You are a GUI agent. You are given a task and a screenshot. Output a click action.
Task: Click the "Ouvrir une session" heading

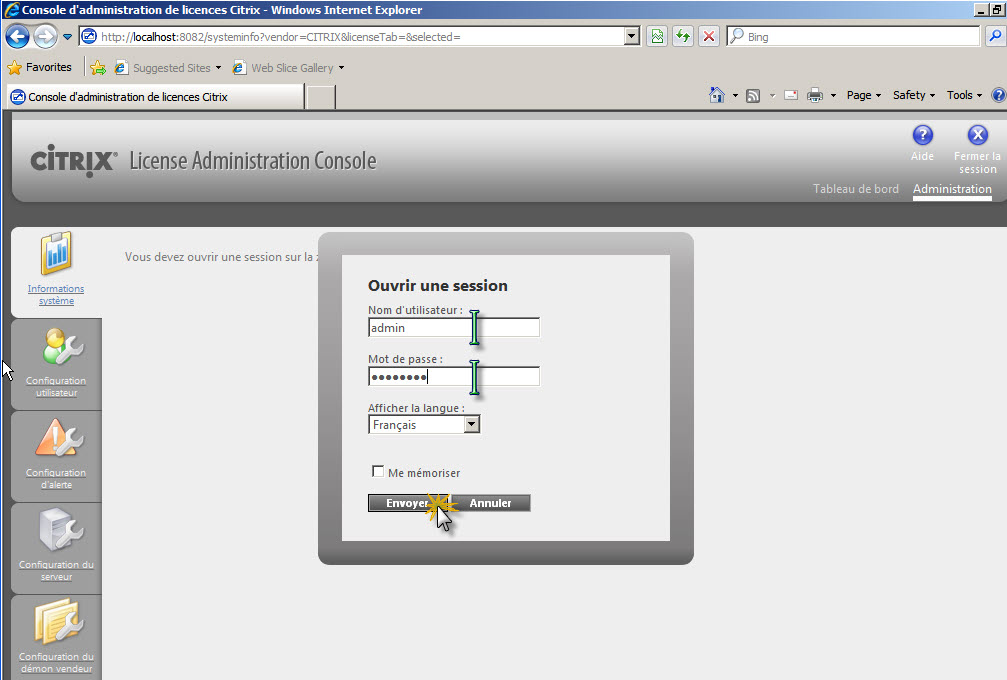coord(437,286)
